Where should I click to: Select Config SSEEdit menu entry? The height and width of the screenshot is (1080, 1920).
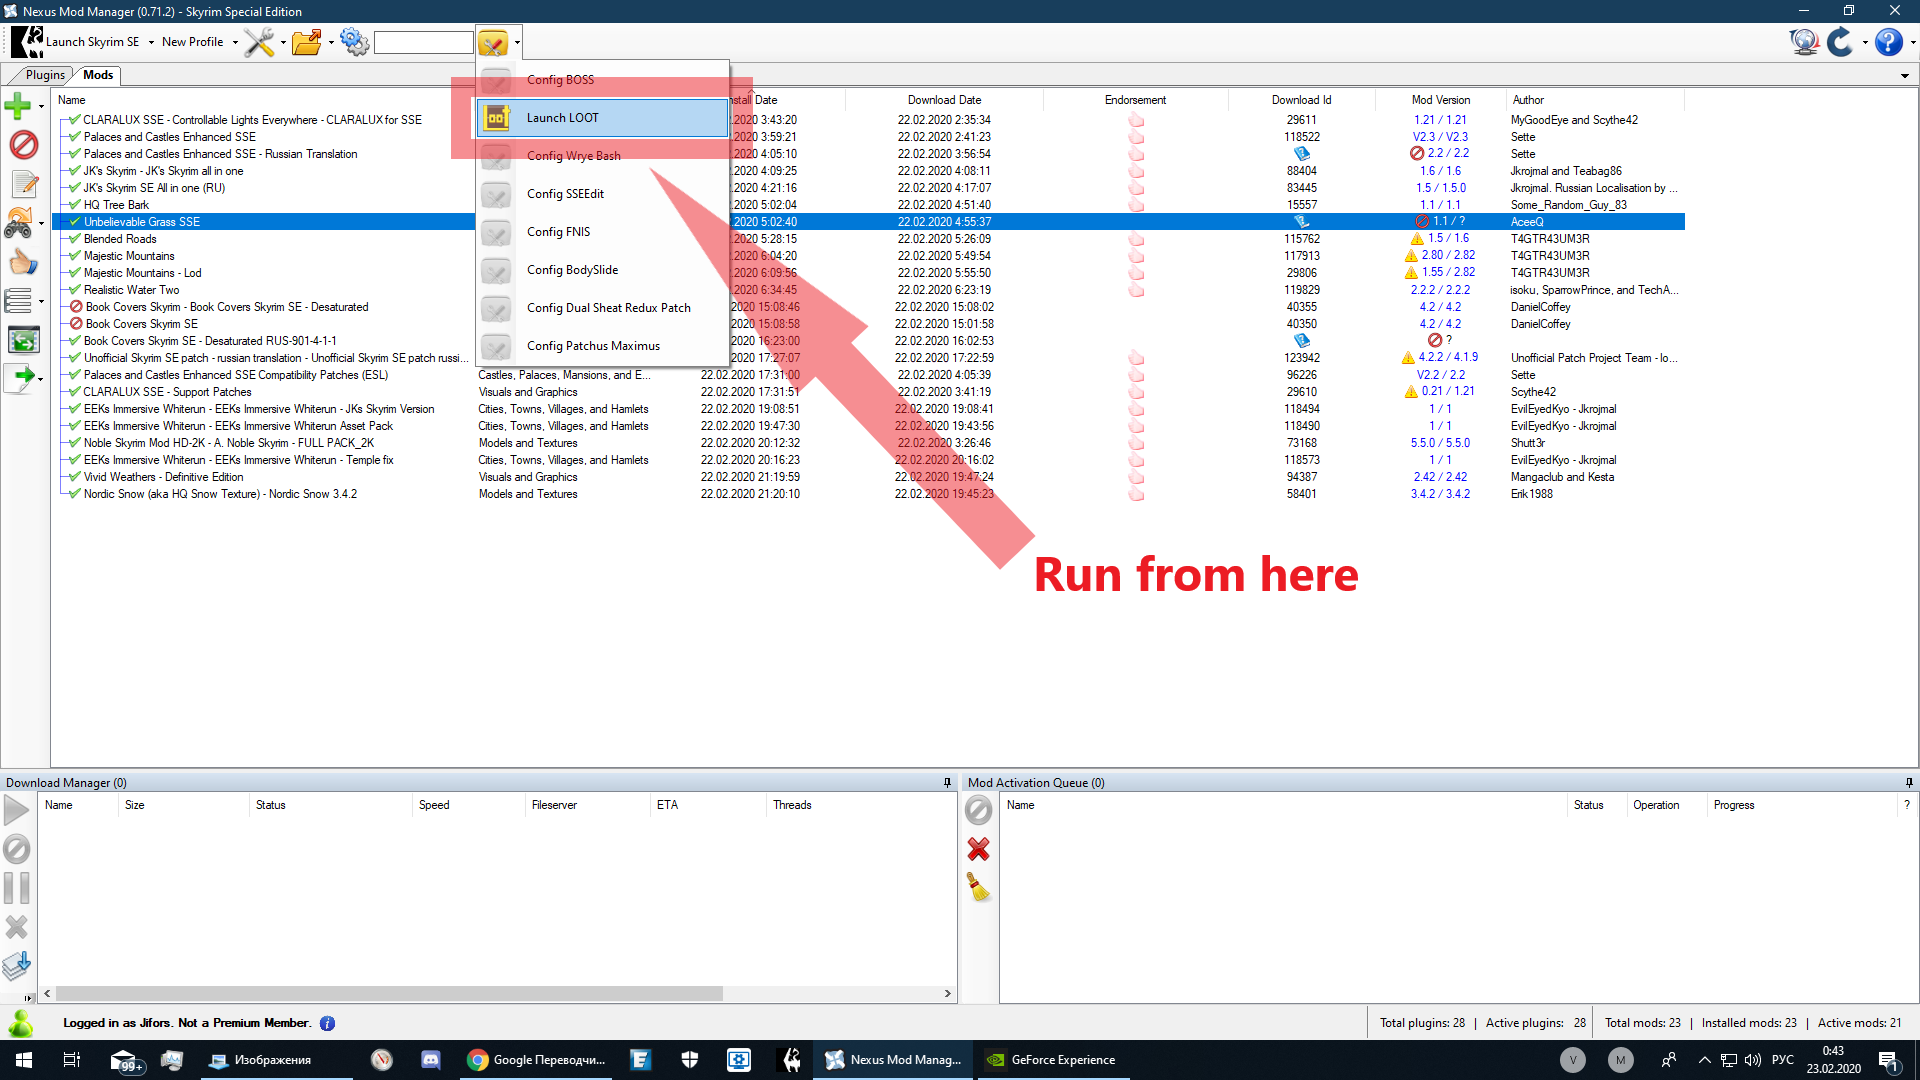coord(603,194)
